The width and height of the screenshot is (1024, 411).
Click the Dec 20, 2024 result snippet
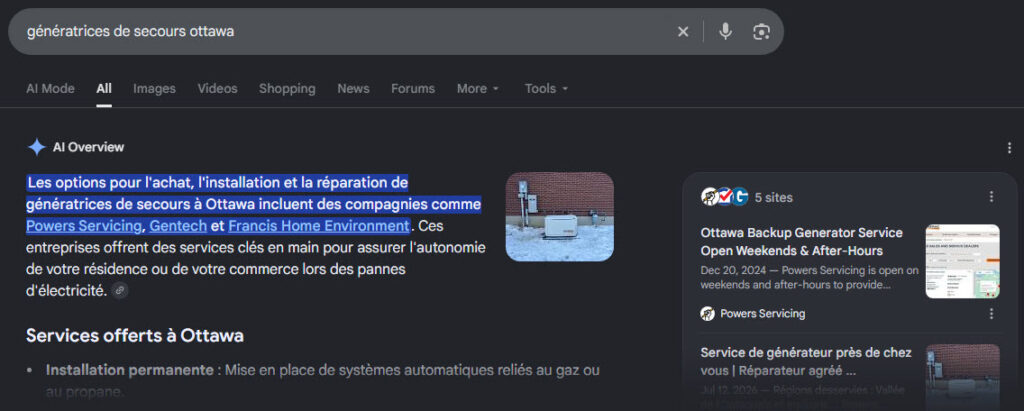coord(810,278)
